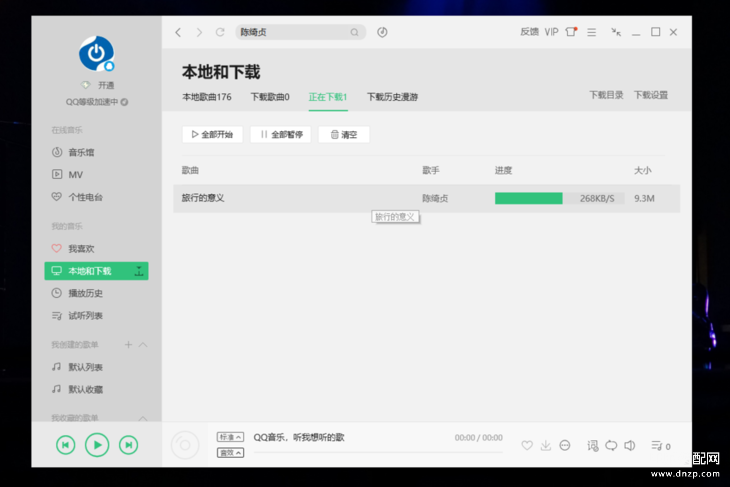Open 下载设置 link
This screenshot has height=487, width=730.
[651, 95]
